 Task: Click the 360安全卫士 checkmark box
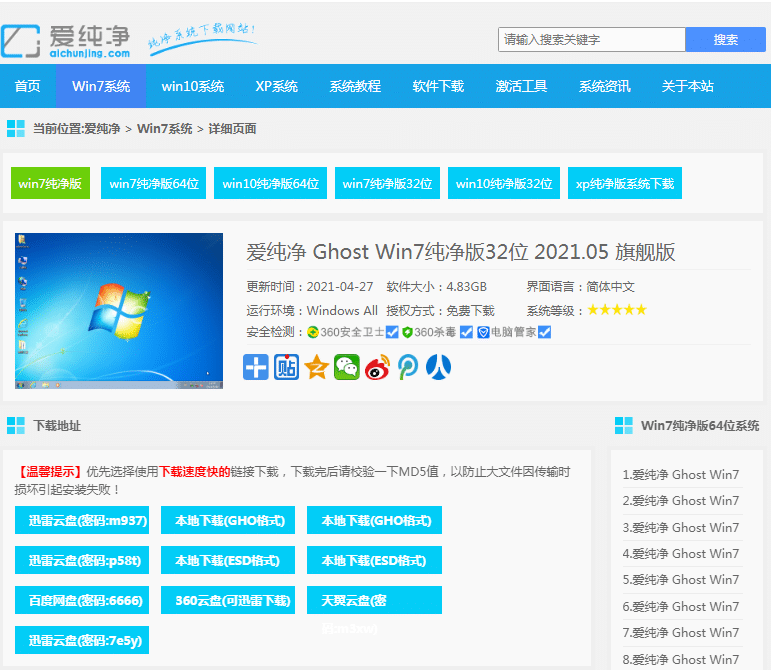click(x=393, y=332)
